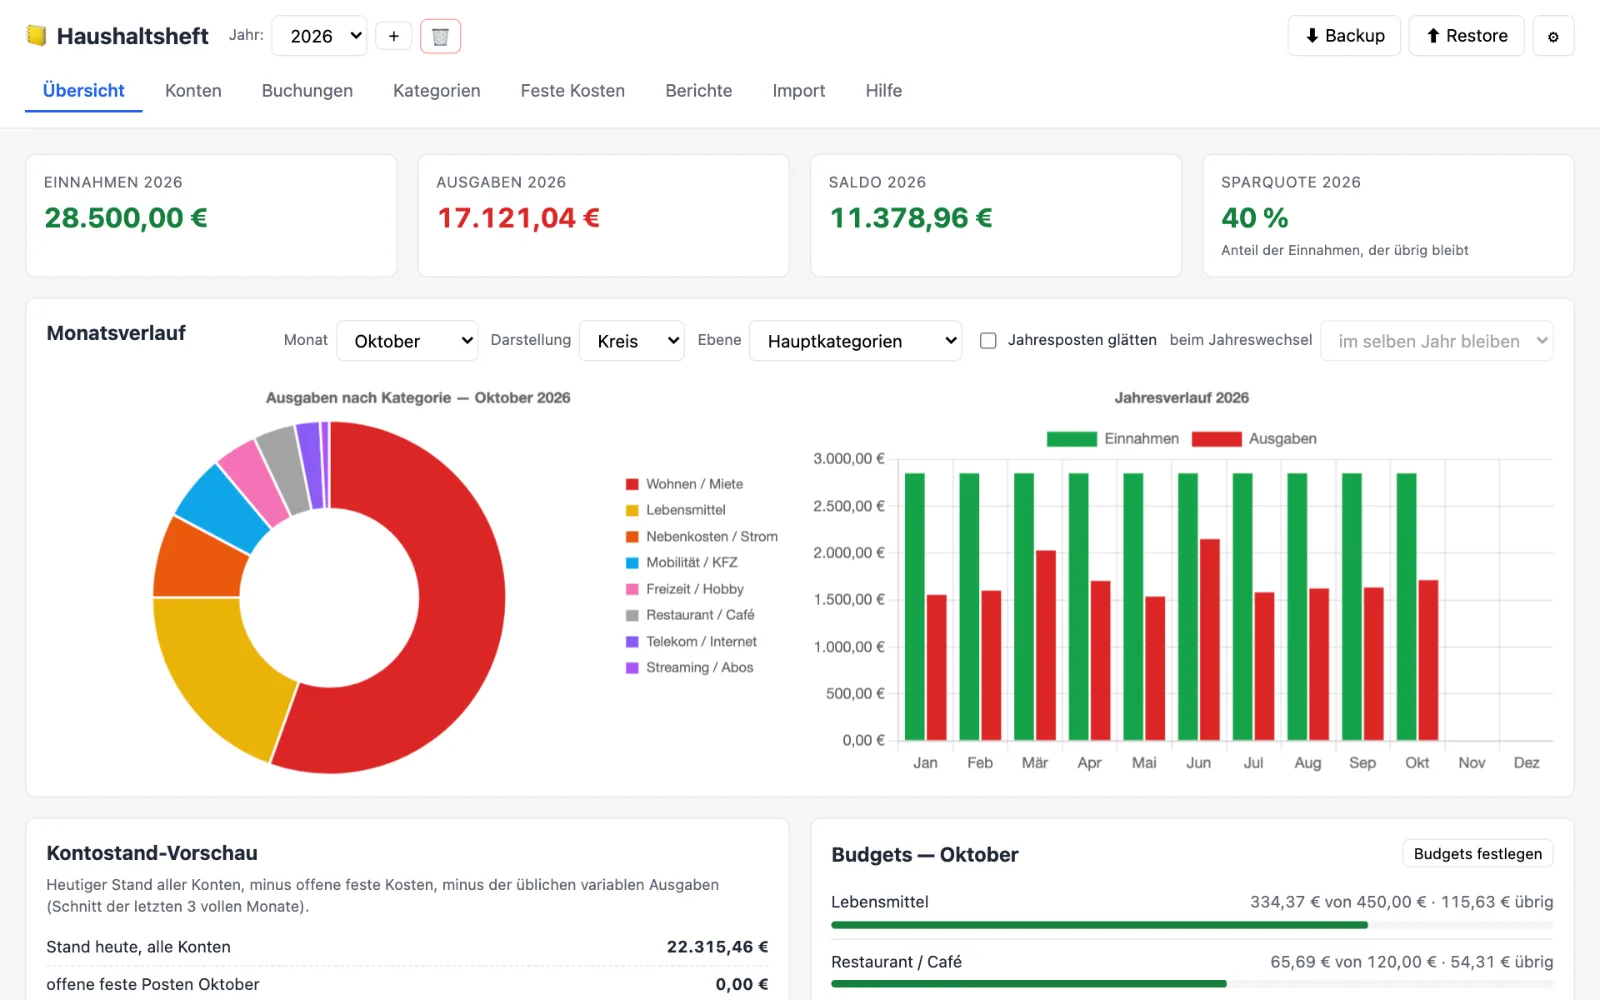Toggle Mobilität / KFZ legend entry
Screen dimensions: 1600x1000
(681, 563)
